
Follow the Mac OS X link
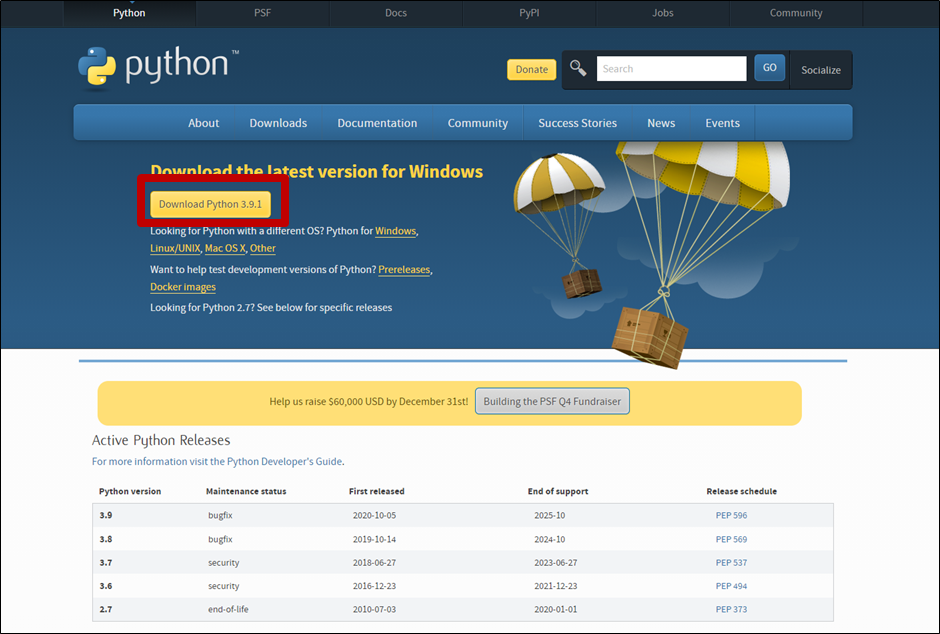pyautogui.click(x=225, y=248)
